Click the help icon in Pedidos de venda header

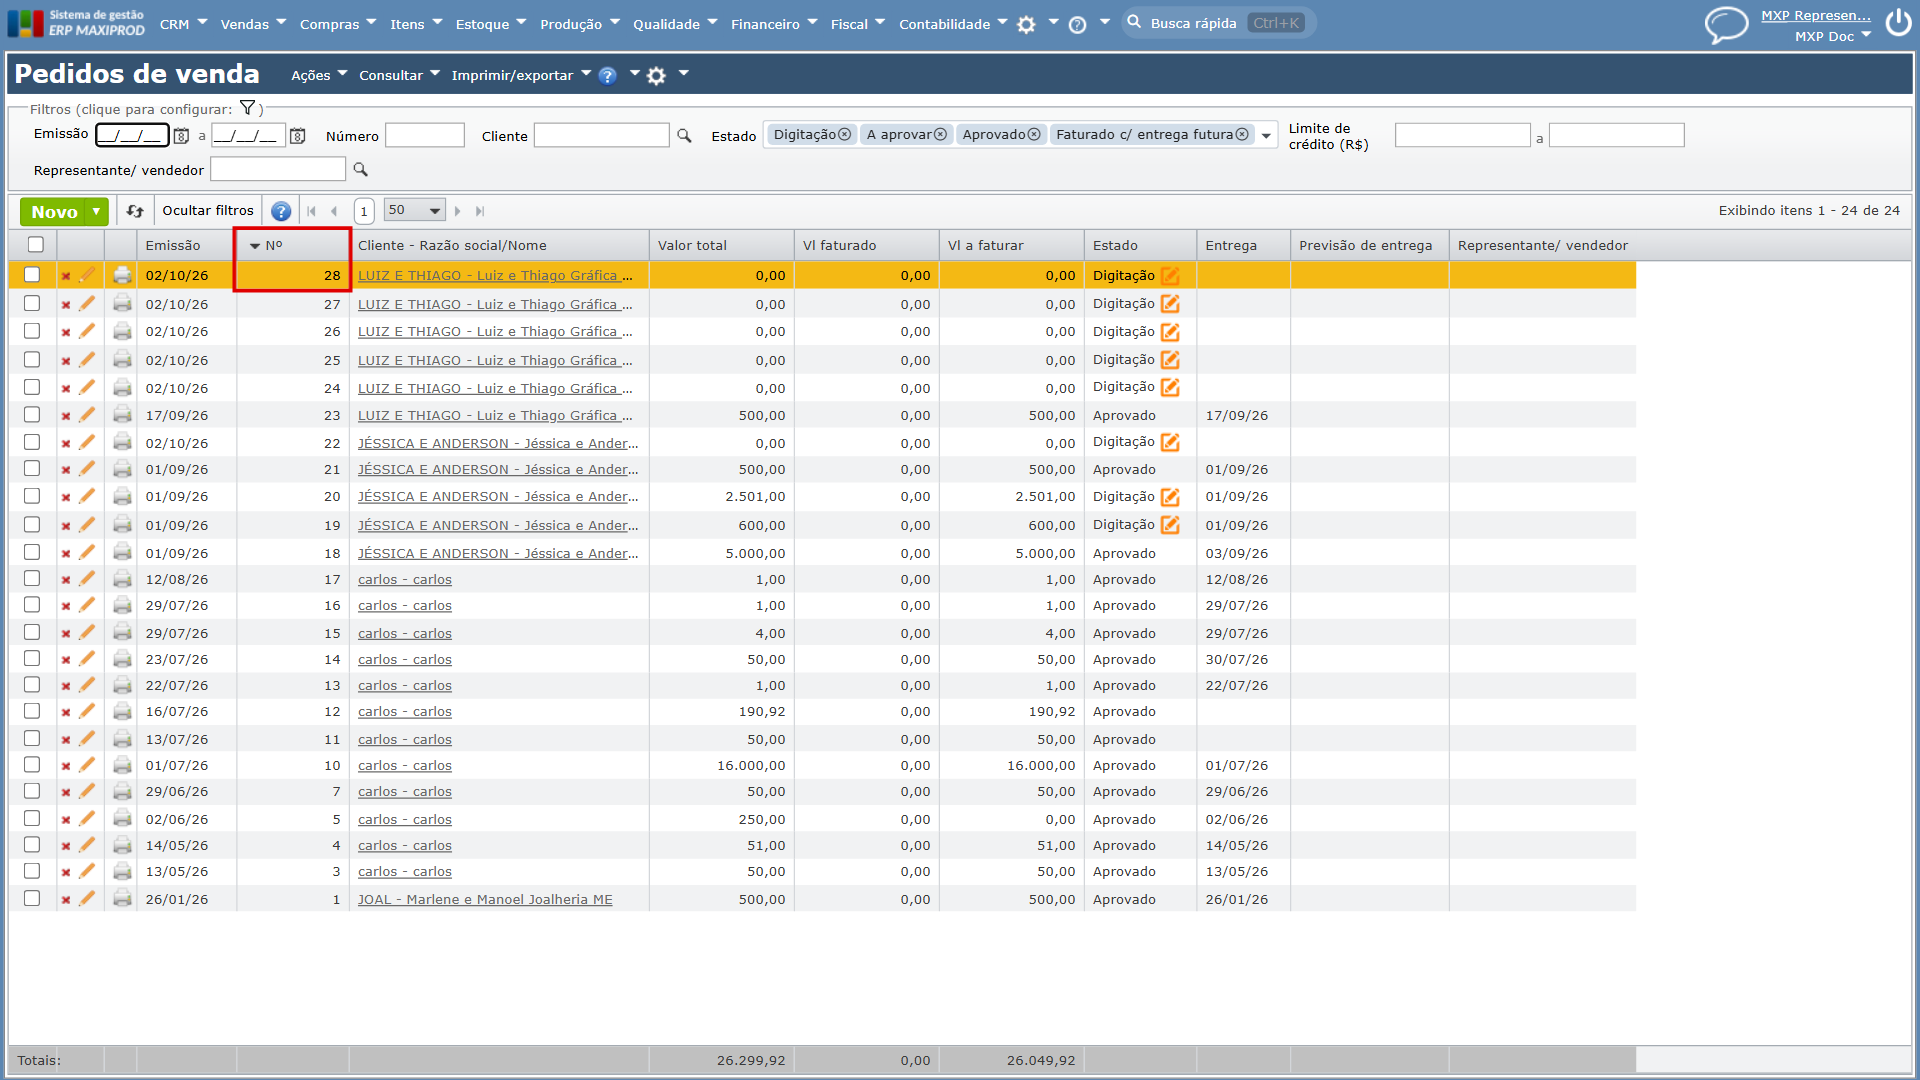pos(607,76)
